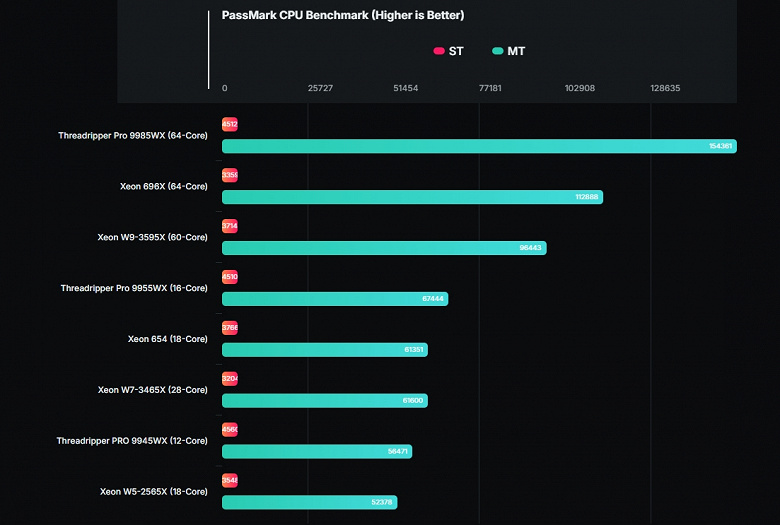Click the Threadripper PRO 9945WX MT bar
Viewport: 780px width, 525px height.
pos(316,452)
